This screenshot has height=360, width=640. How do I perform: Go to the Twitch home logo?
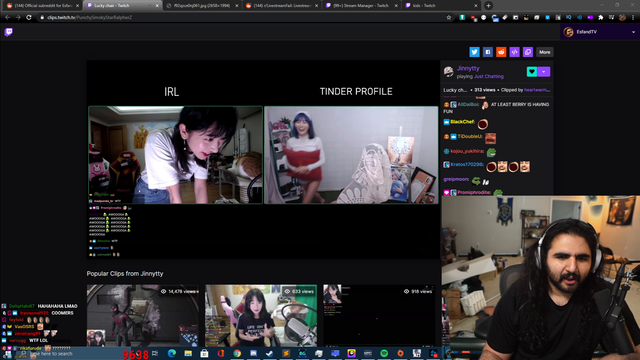(x=9, y=32)
